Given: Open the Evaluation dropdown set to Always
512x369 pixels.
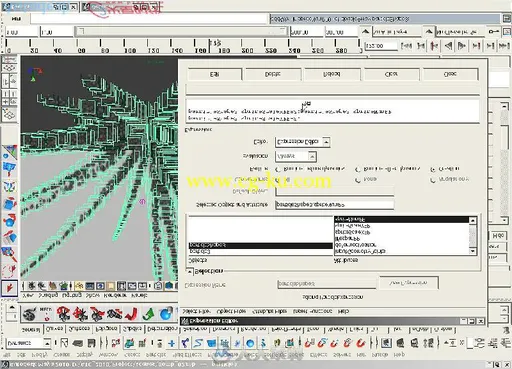Looking at the screenshot, I should [296, 156].
